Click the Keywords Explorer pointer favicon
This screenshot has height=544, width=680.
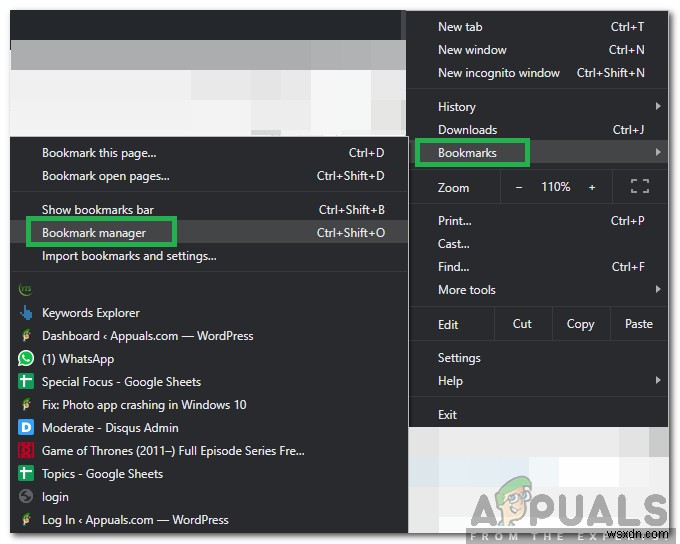pos(26,312)
